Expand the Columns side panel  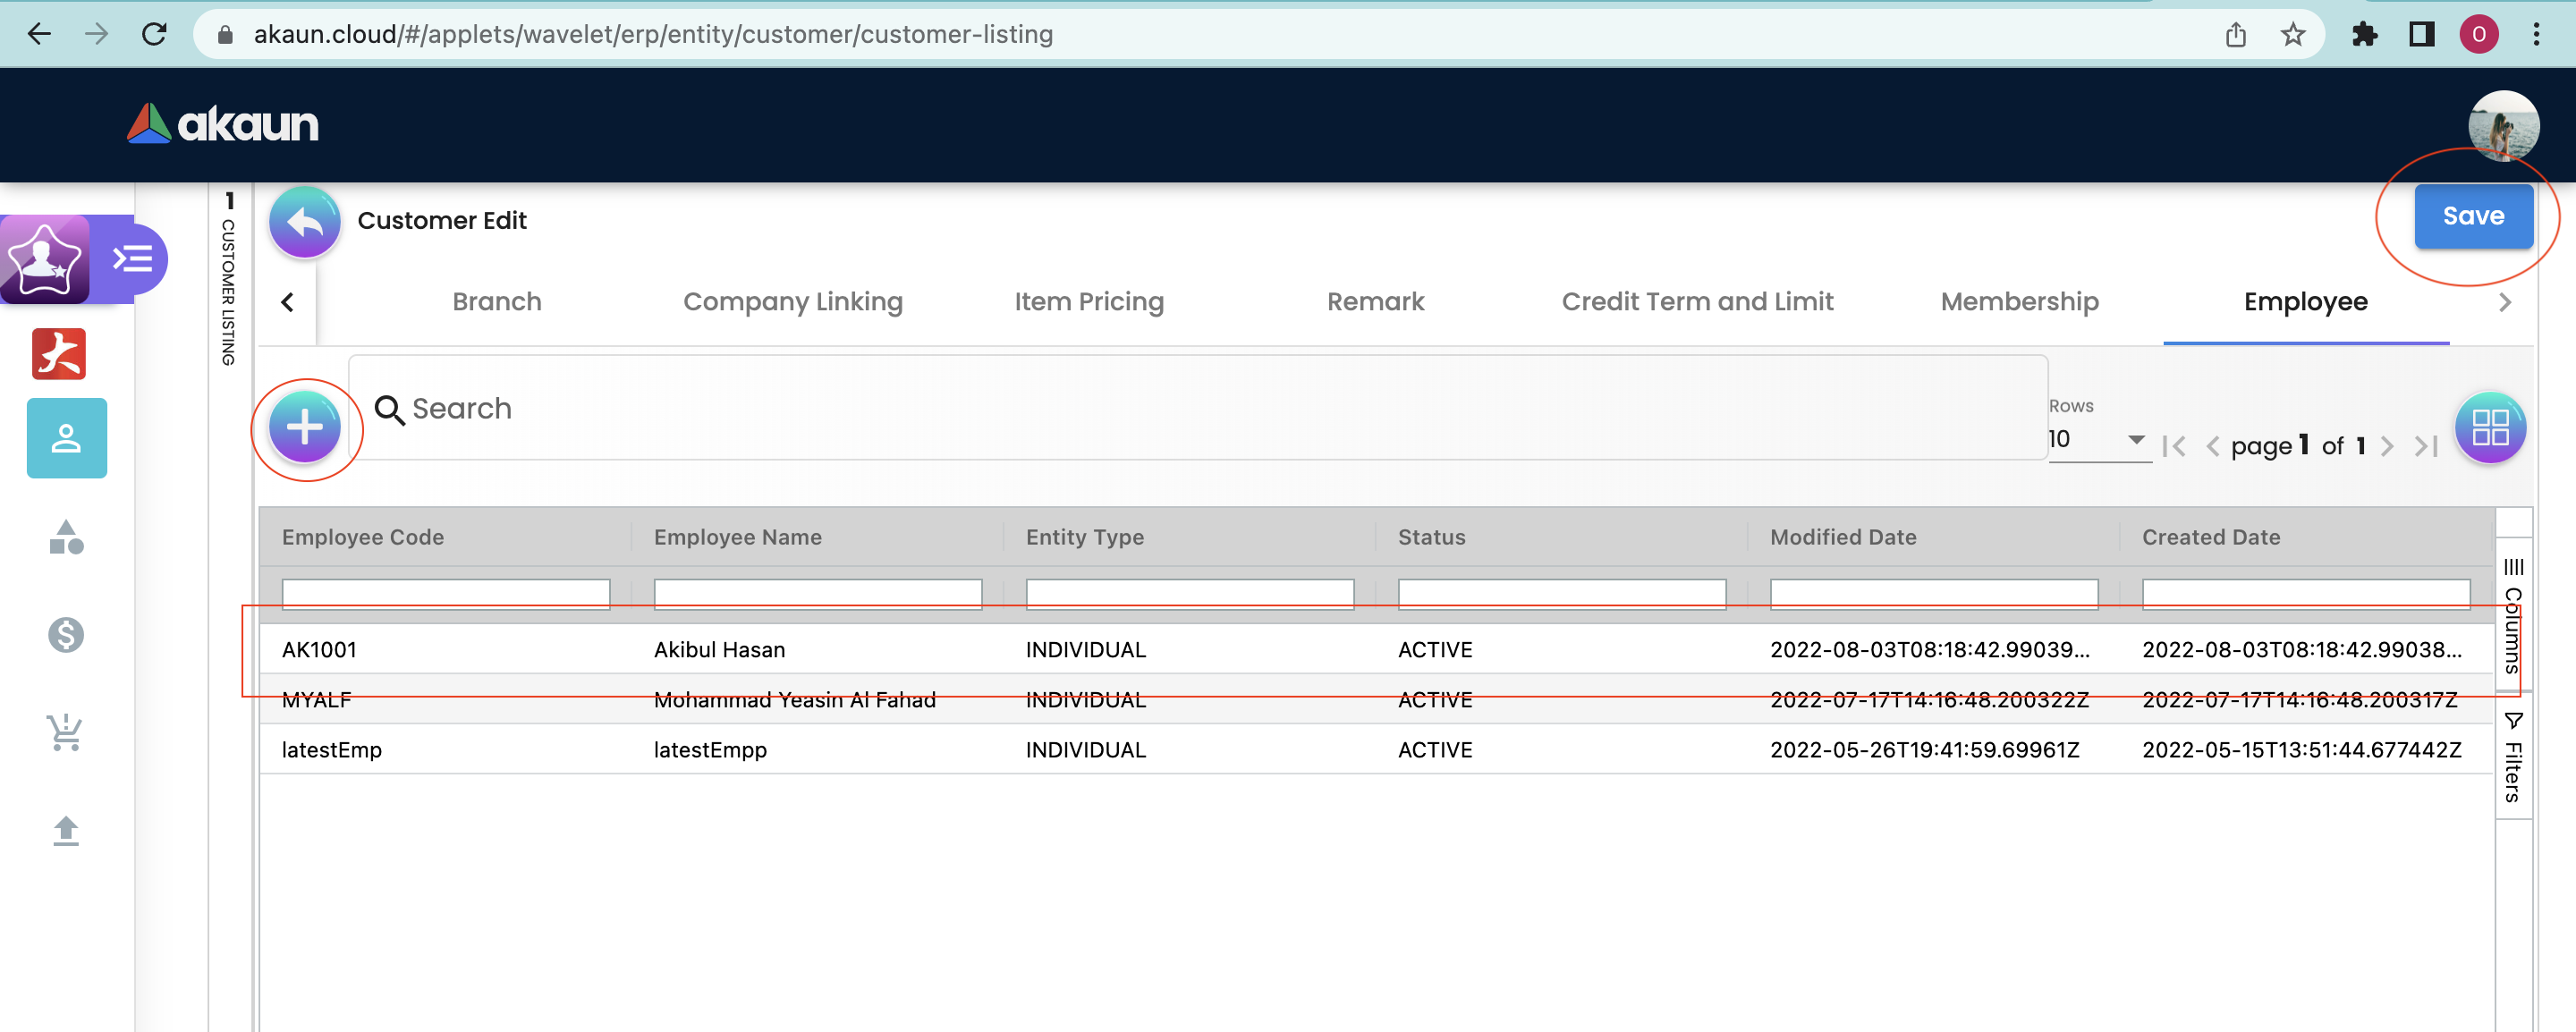coord(2512,614)
